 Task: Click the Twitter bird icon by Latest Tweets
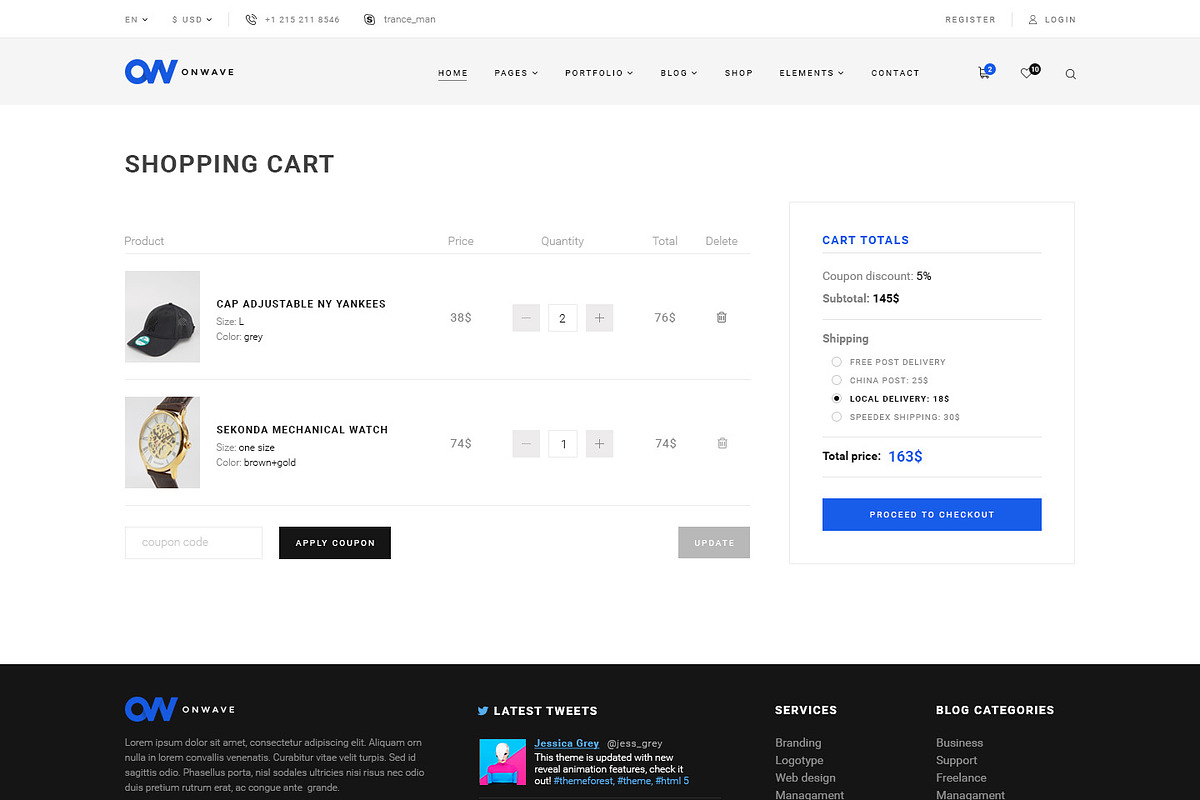point(483,711)
